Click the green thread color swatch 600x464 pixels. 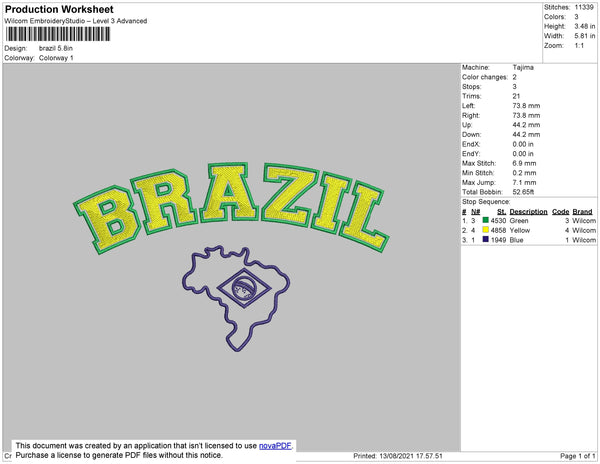point(486,220)
